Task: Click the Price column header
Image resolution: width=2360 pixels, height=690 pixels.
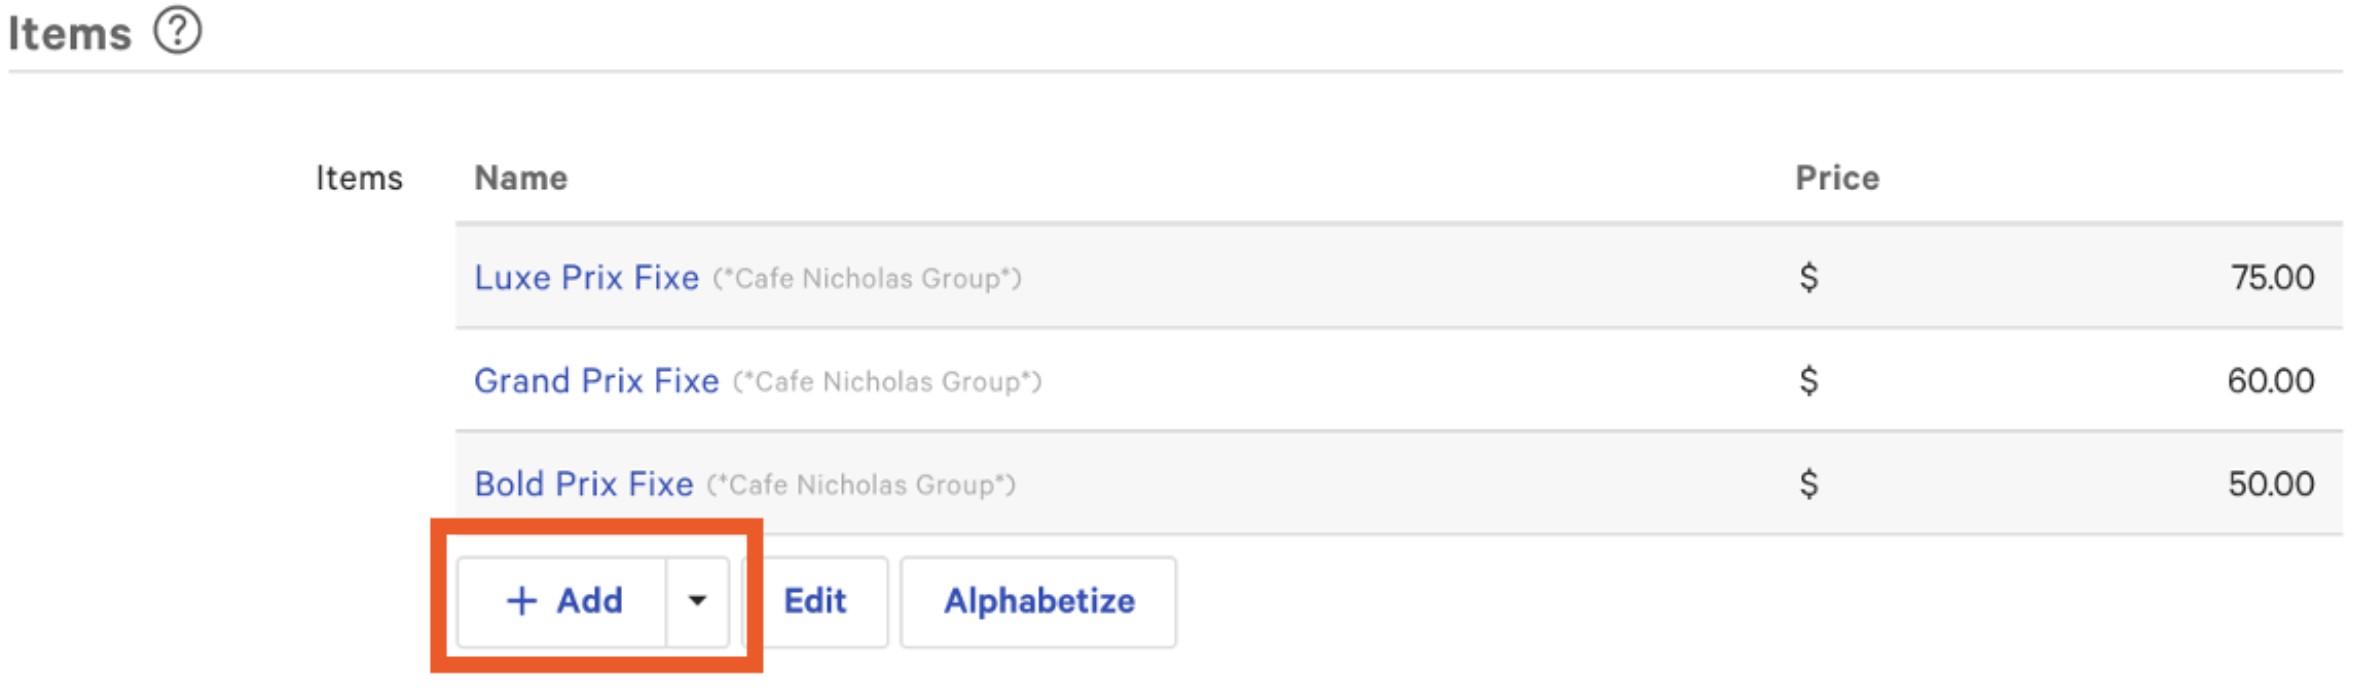Action: (1837, 178)
